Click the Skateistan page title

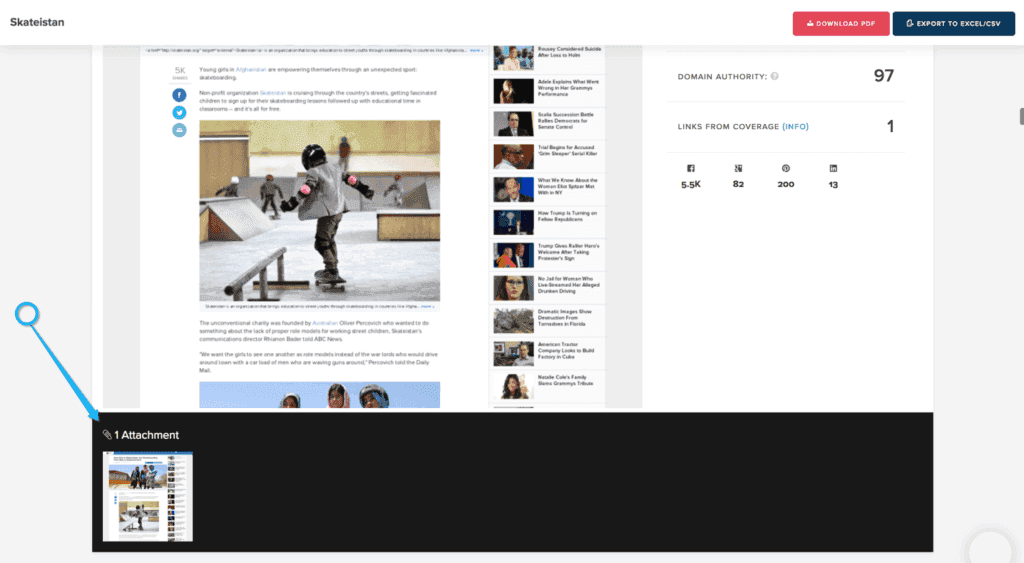[x=37, y=22]
